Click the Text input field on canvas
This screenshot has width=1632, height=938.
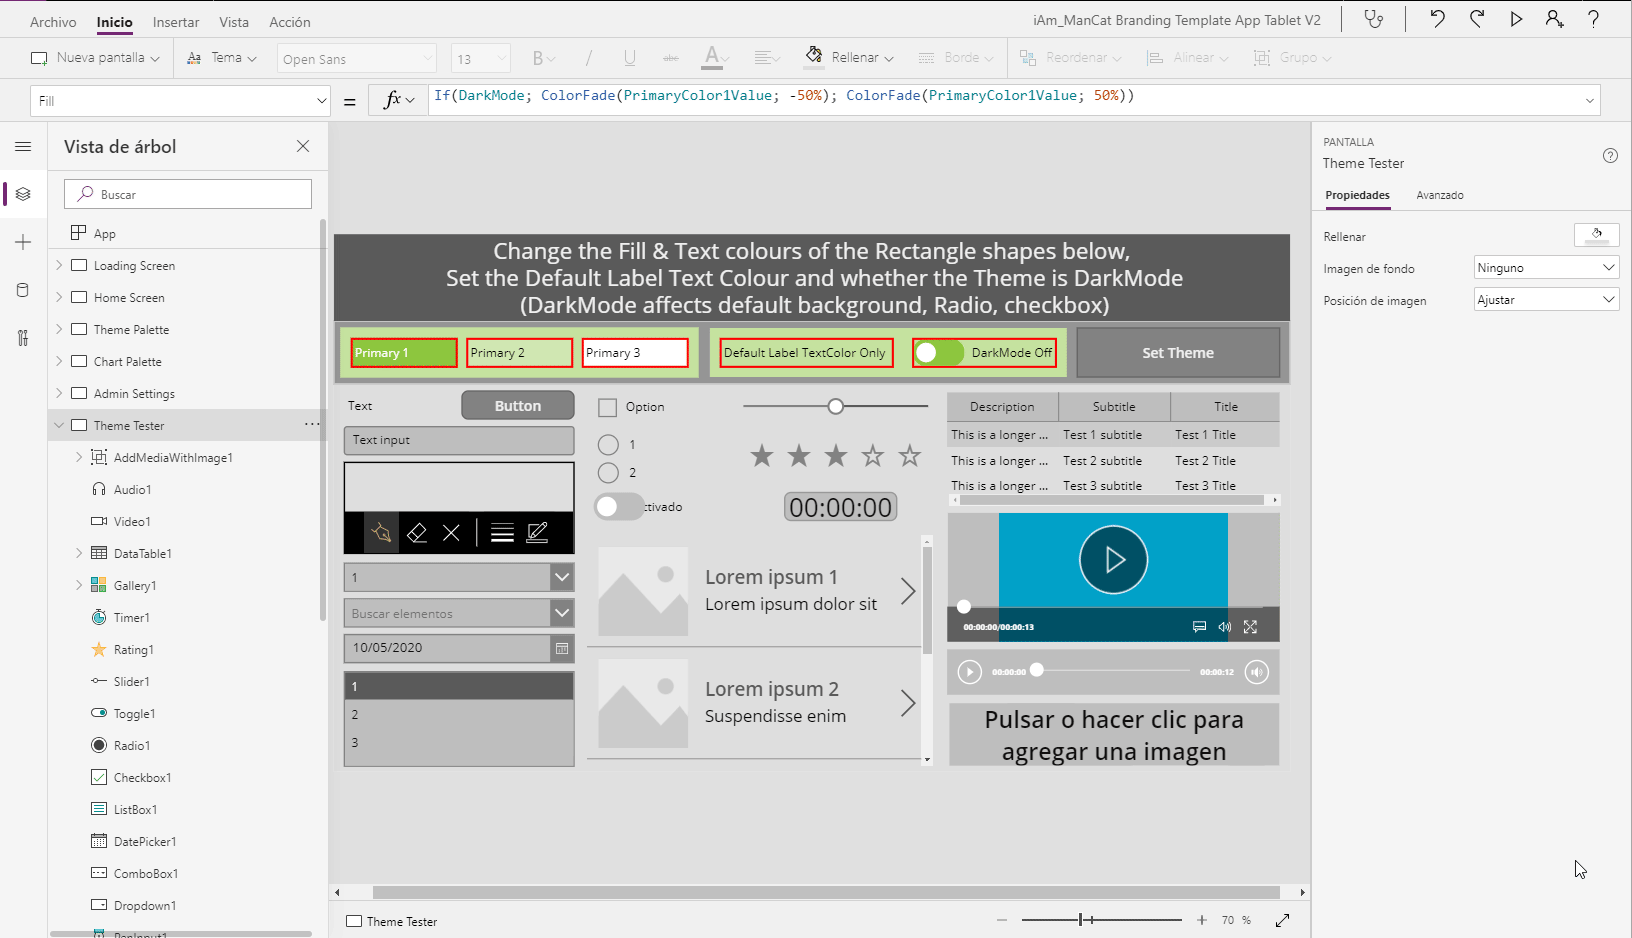pyautogui.click(x=459, y=440)
